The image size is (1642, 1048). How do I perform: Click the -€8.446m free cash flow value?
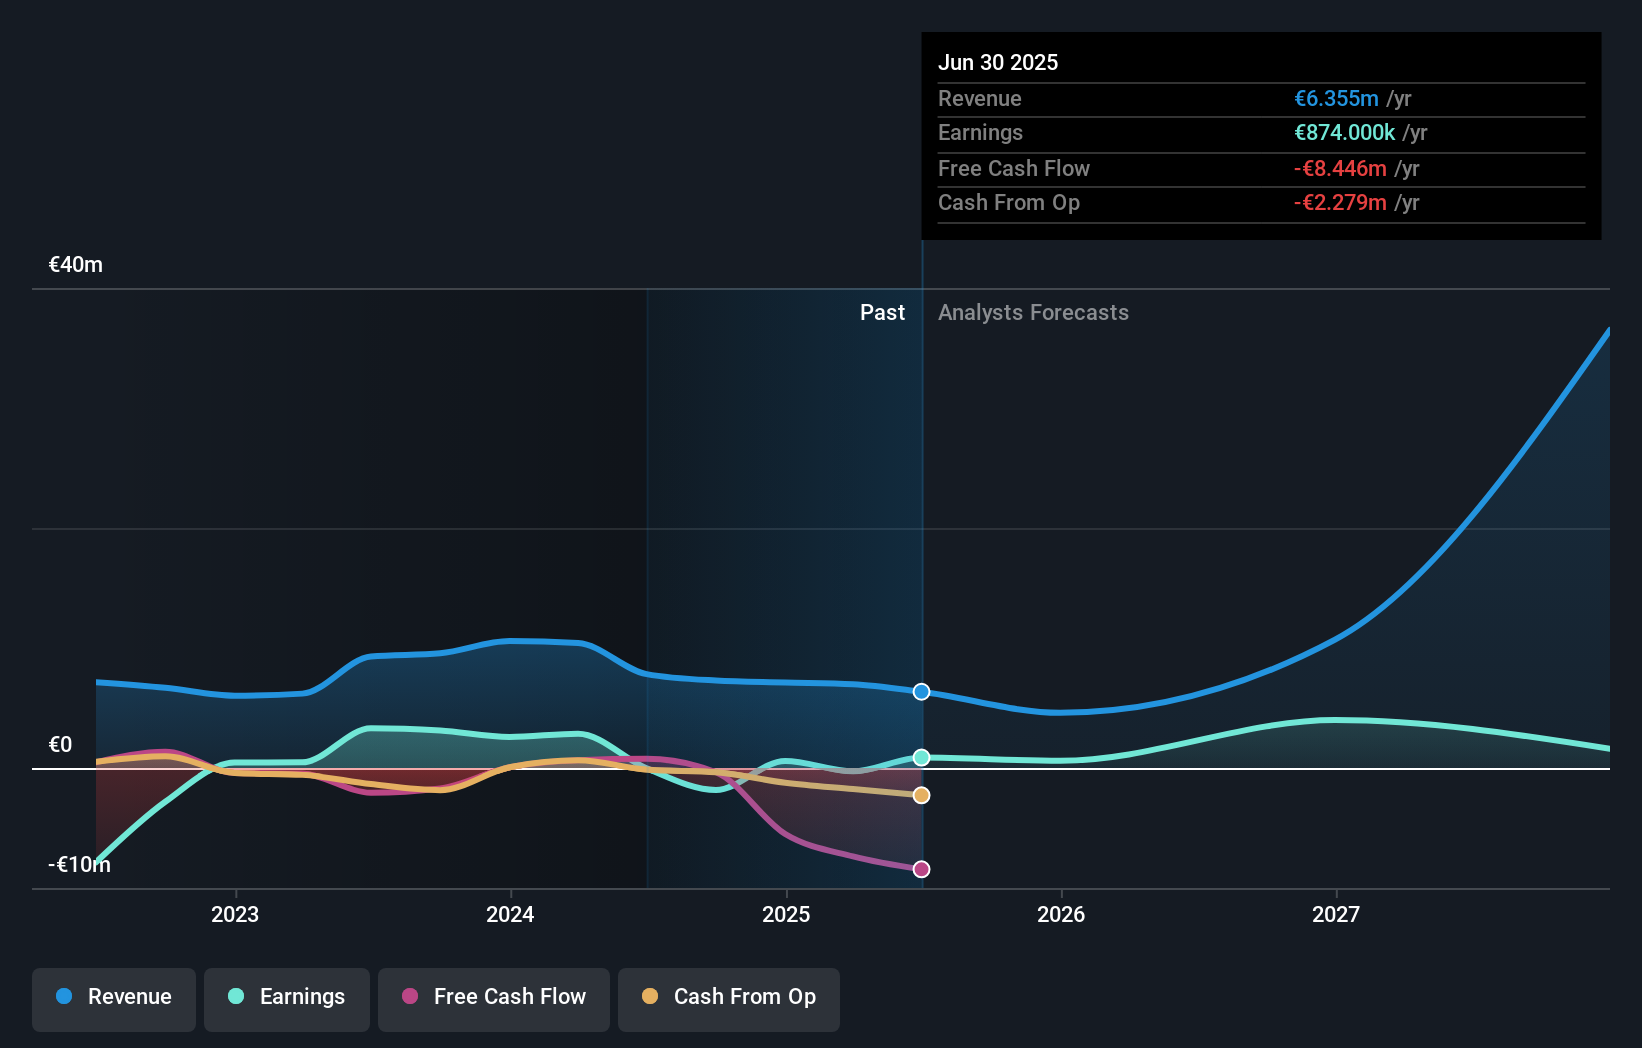click(1340, 169)
